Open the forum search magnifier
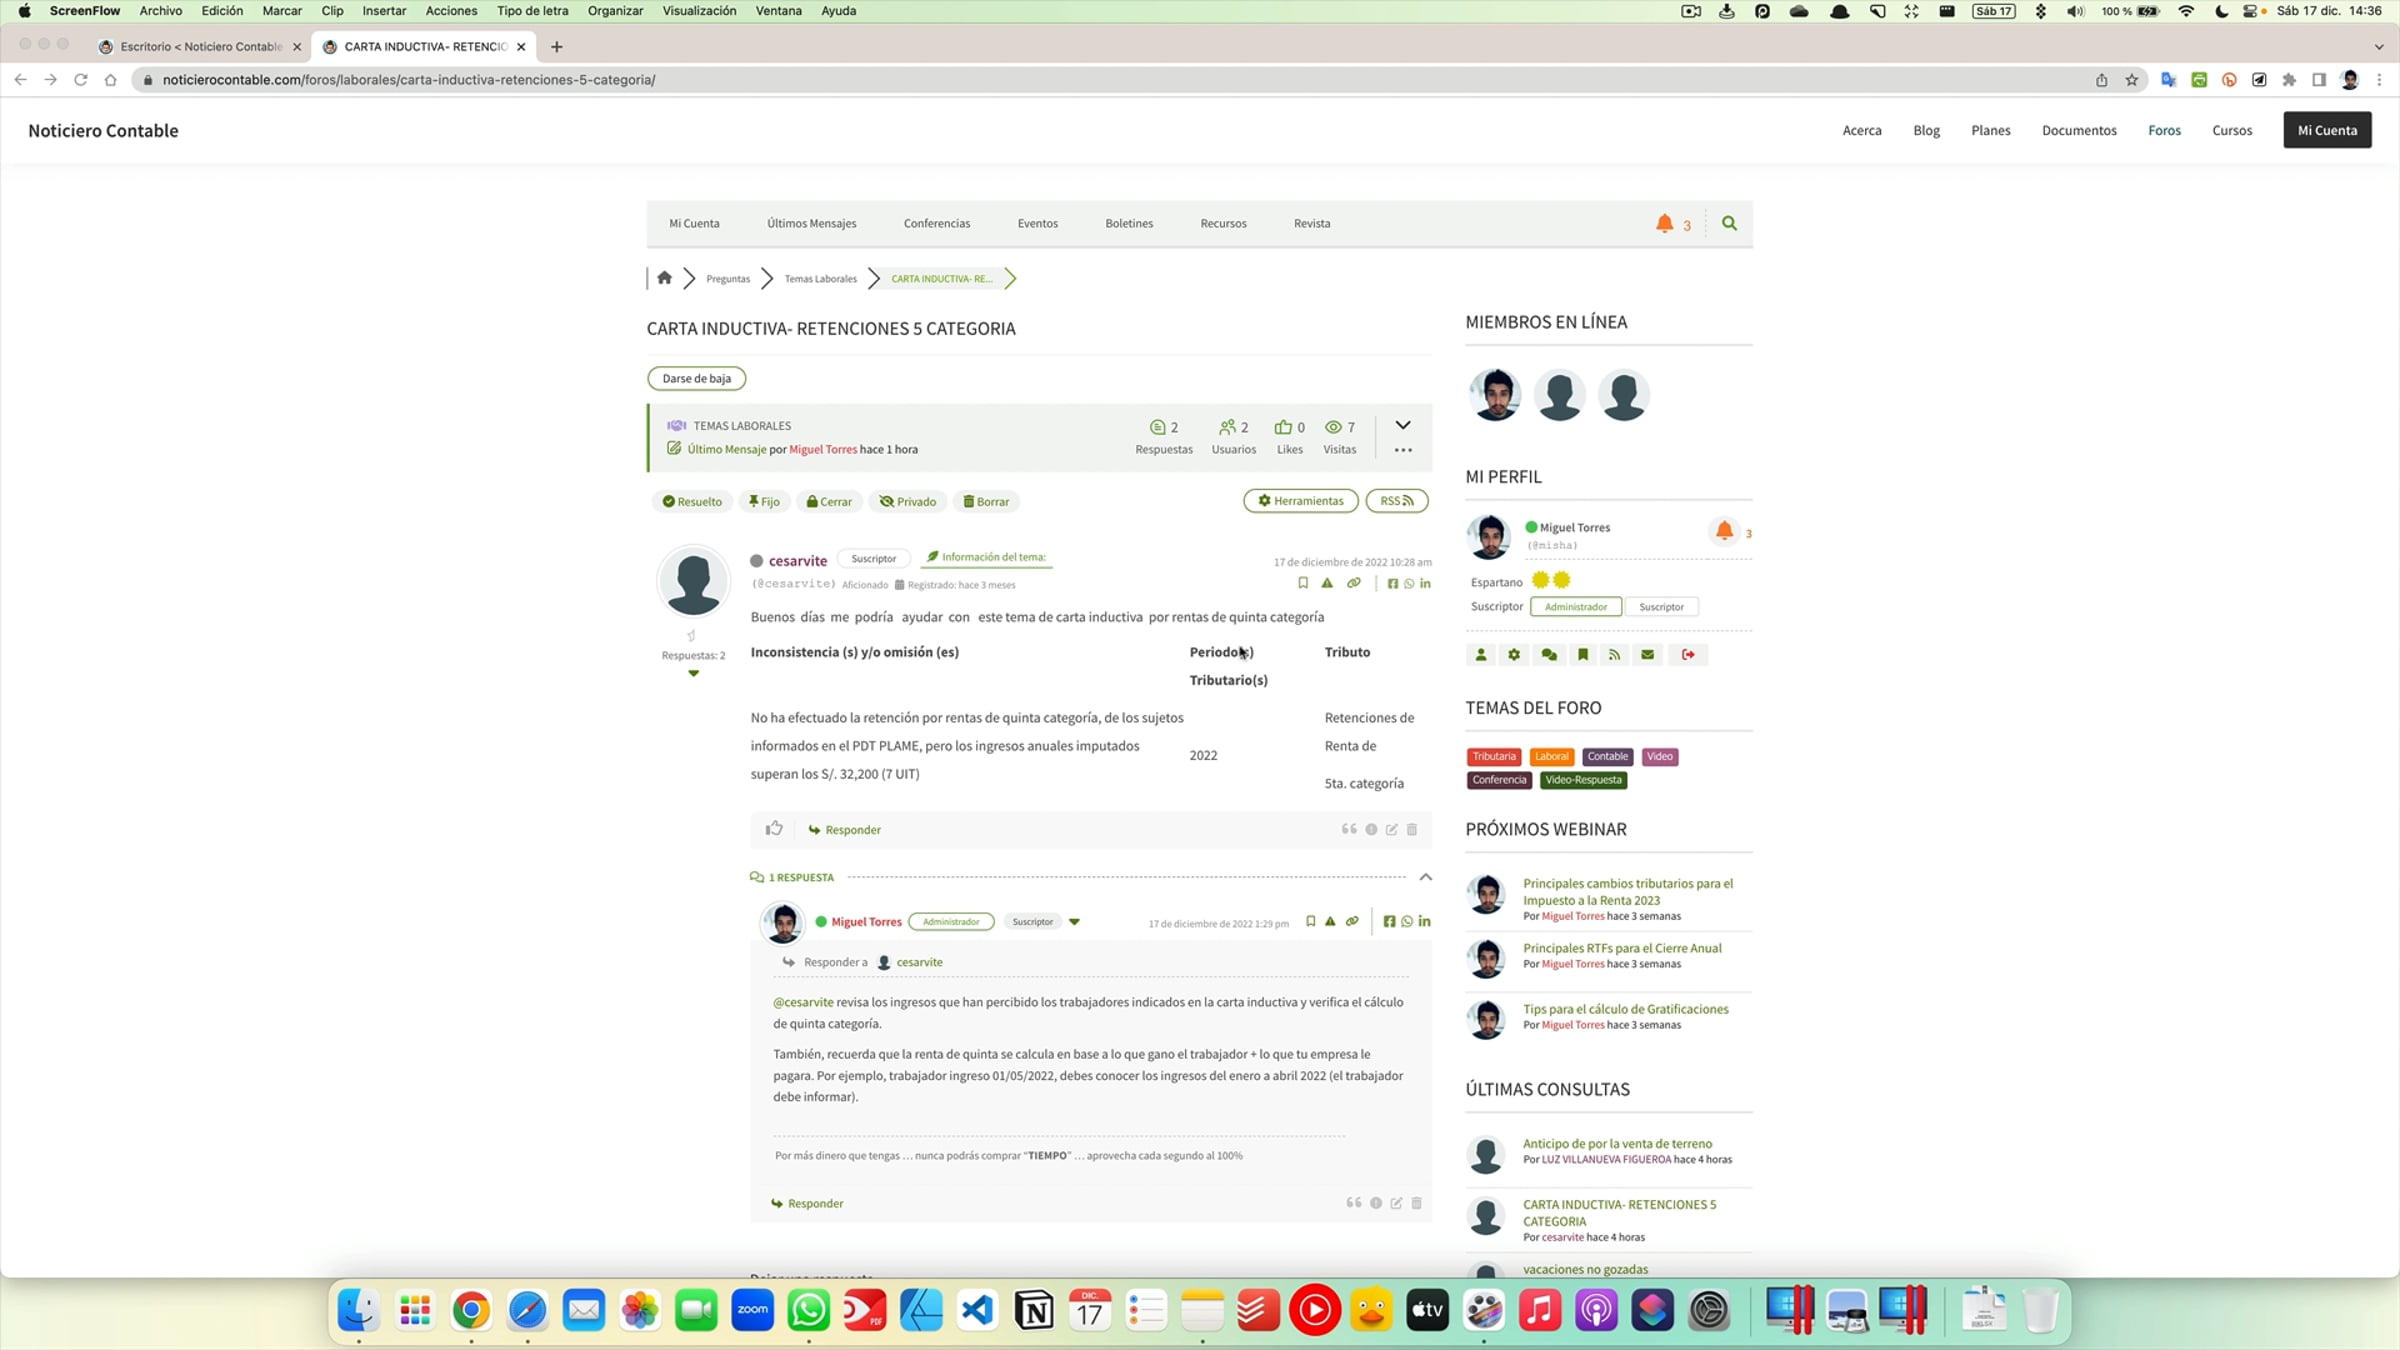This screenshot has height=1350, width=2400. tap(1729, 224)
